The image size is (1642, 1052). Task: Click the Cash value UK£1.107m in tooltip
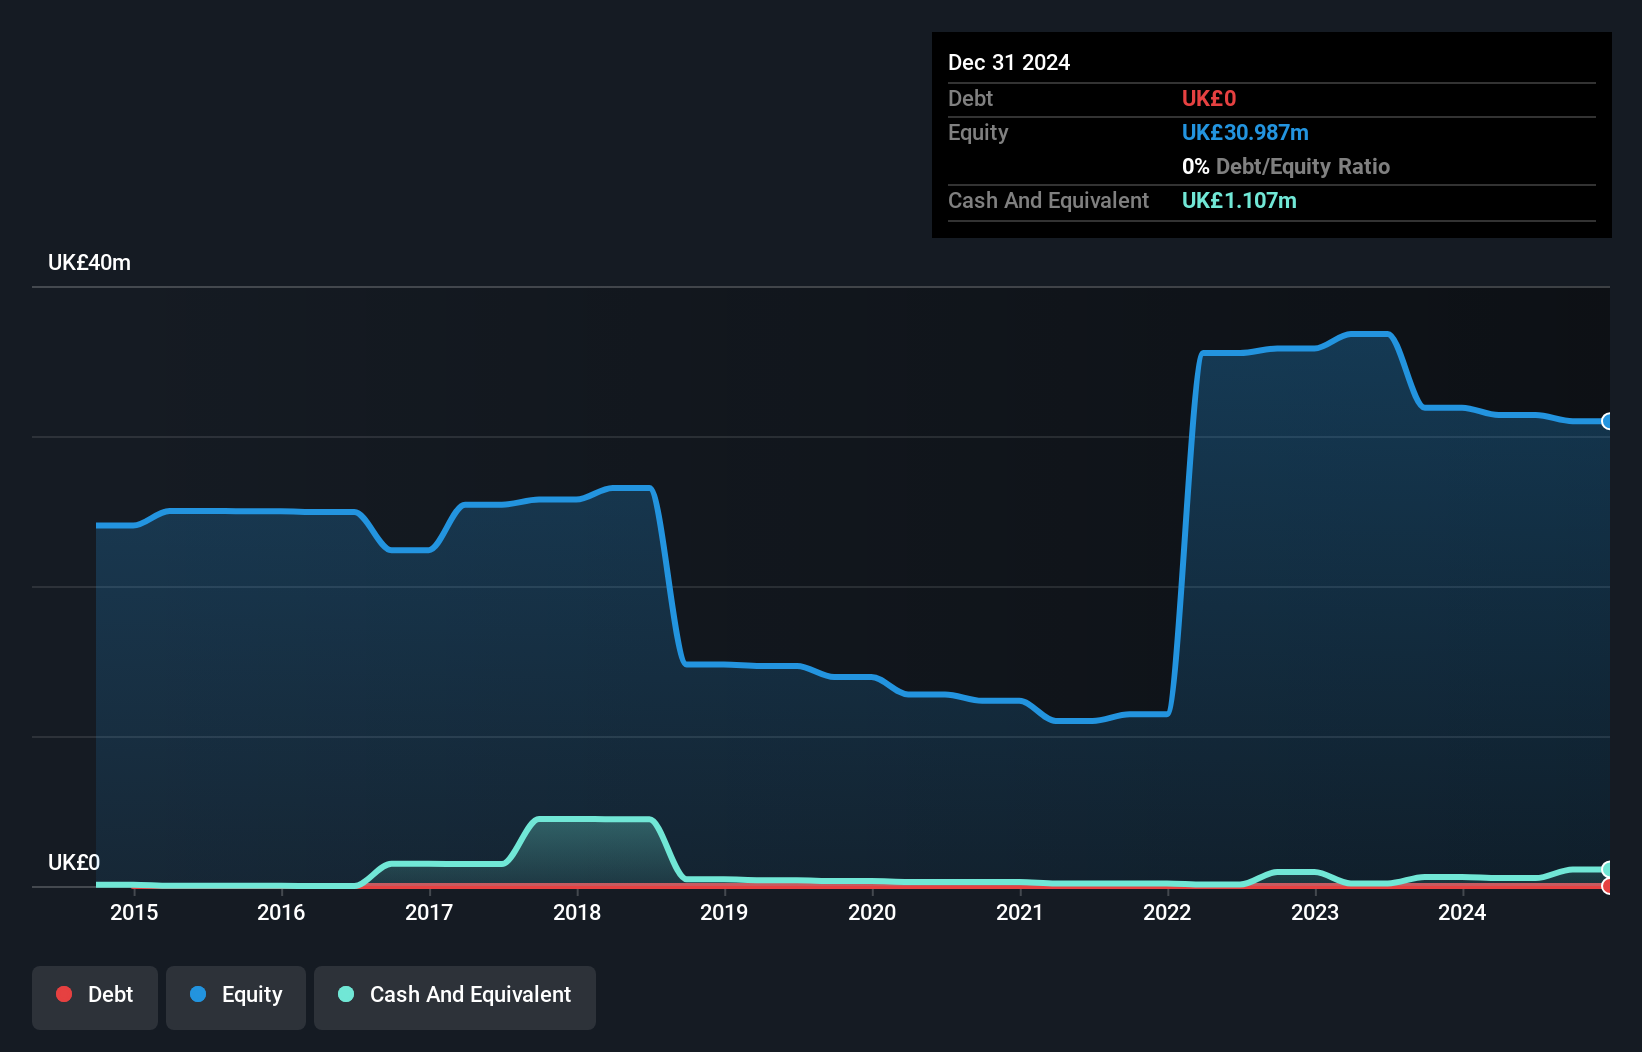click(x=1239, y=200)
